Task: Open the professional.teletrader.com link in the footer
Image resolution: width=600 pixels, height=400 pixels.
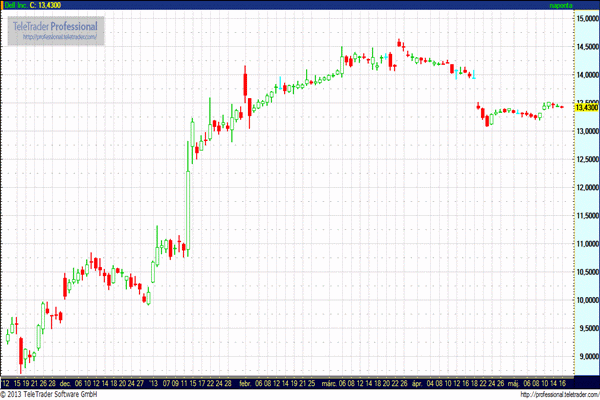Action: coord(558,395)
